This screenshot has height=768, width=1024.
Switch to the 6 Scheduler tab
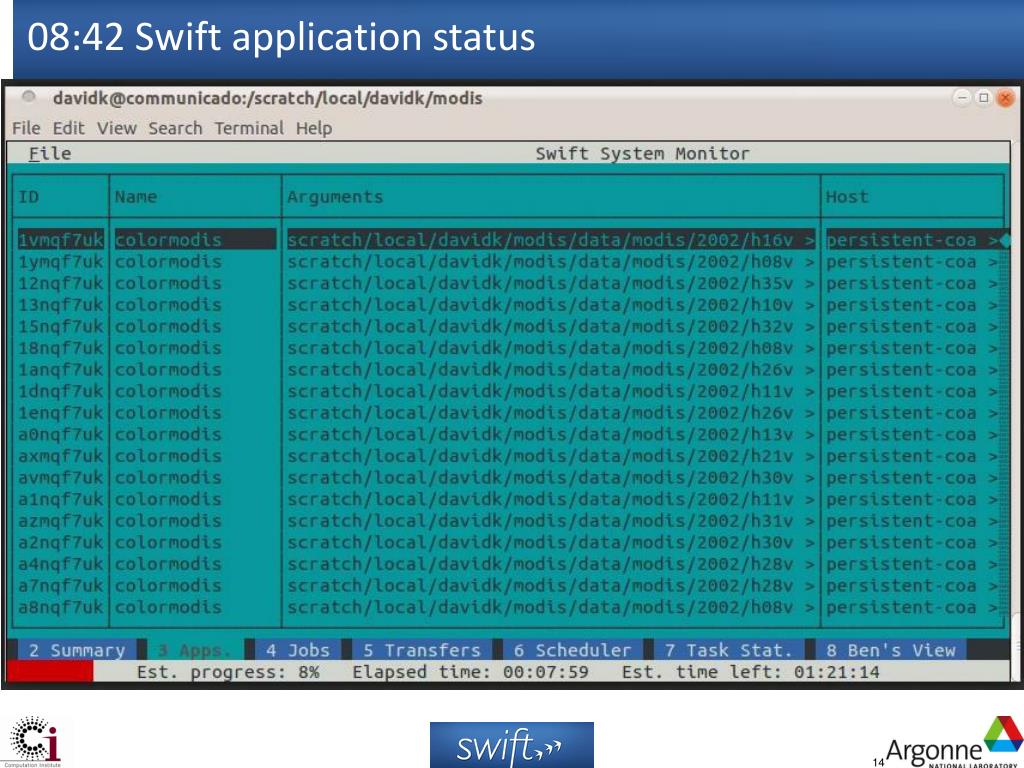click(573, 650)
